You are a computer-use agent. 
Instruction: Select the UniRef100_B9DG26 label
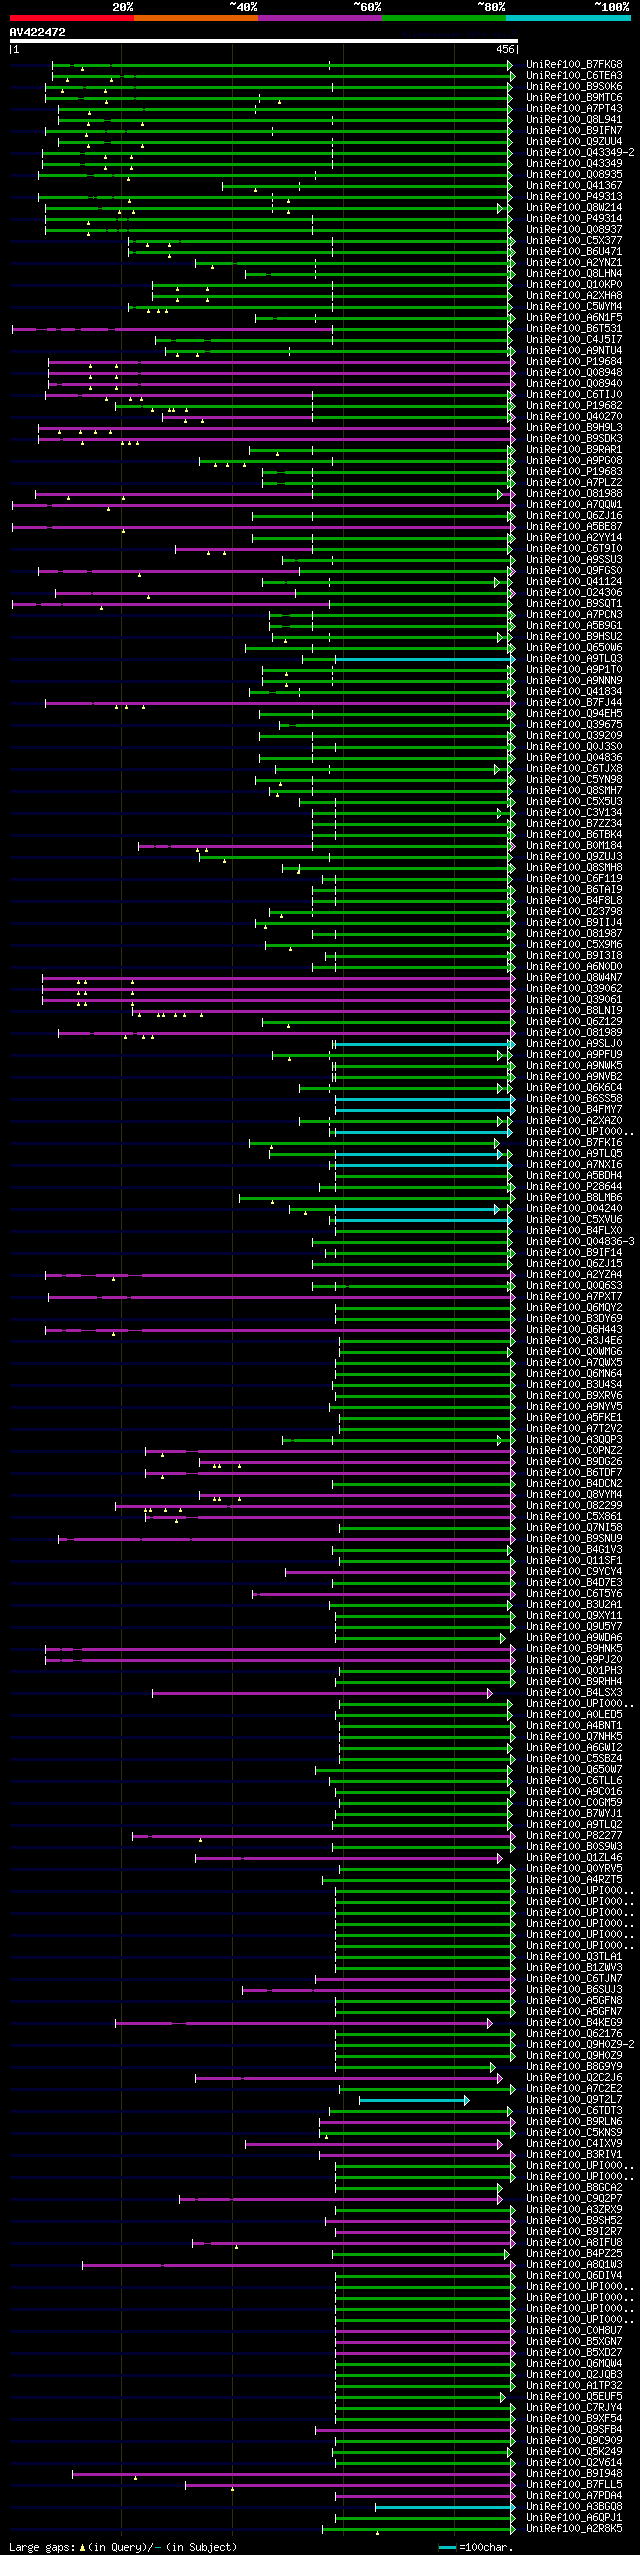(574, 1462)
